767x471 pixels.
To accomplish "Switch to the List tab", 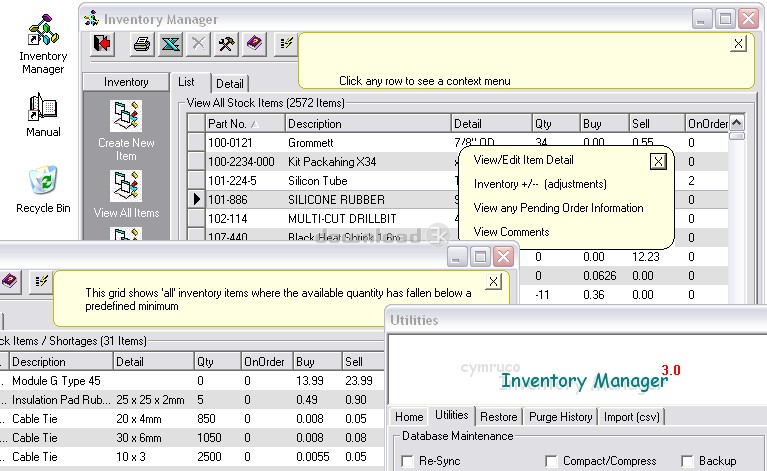I will coord(186,82).
